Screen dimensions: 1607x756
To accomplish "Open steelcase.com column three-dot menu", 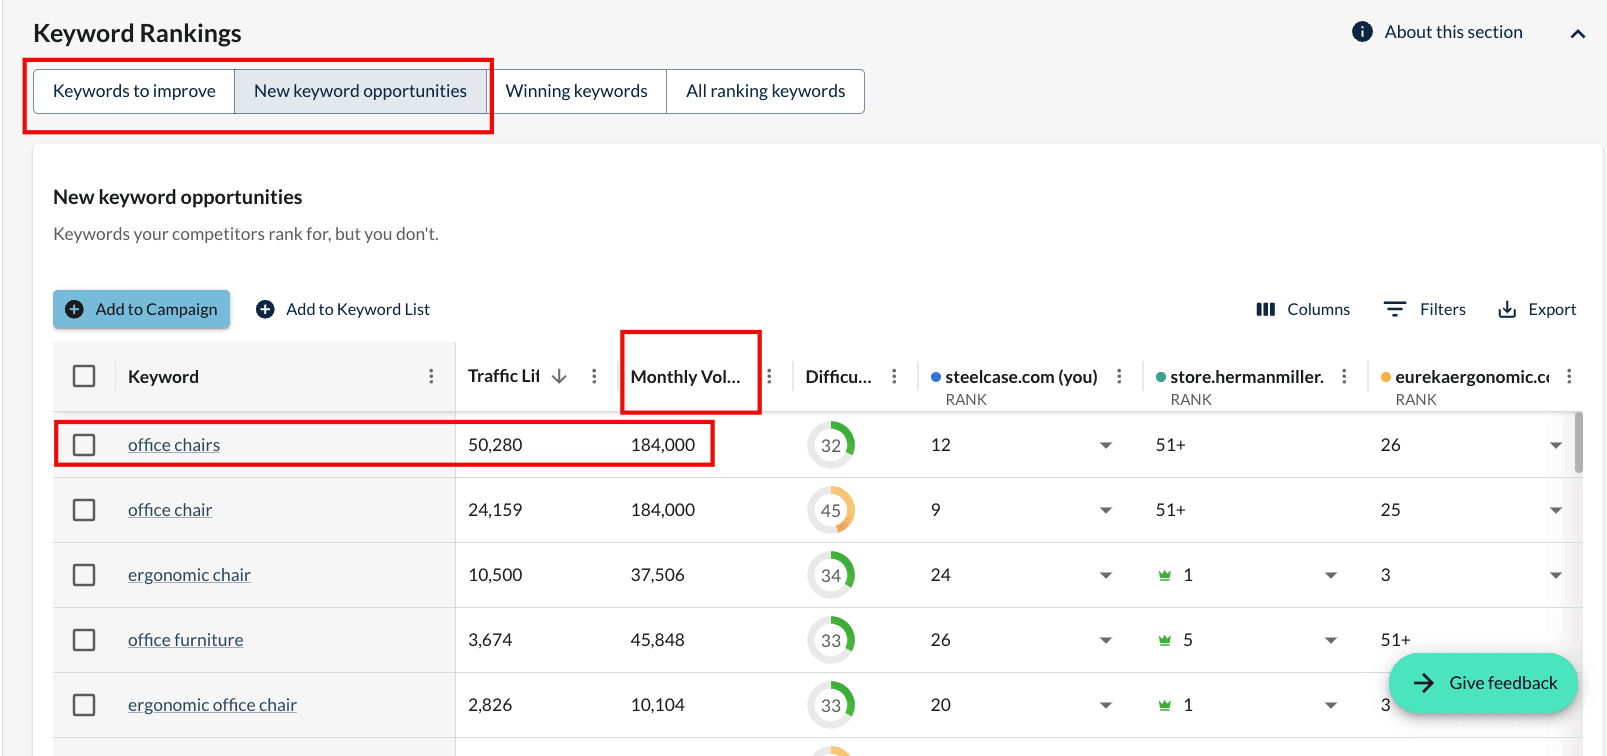I will click(1119, 377).
